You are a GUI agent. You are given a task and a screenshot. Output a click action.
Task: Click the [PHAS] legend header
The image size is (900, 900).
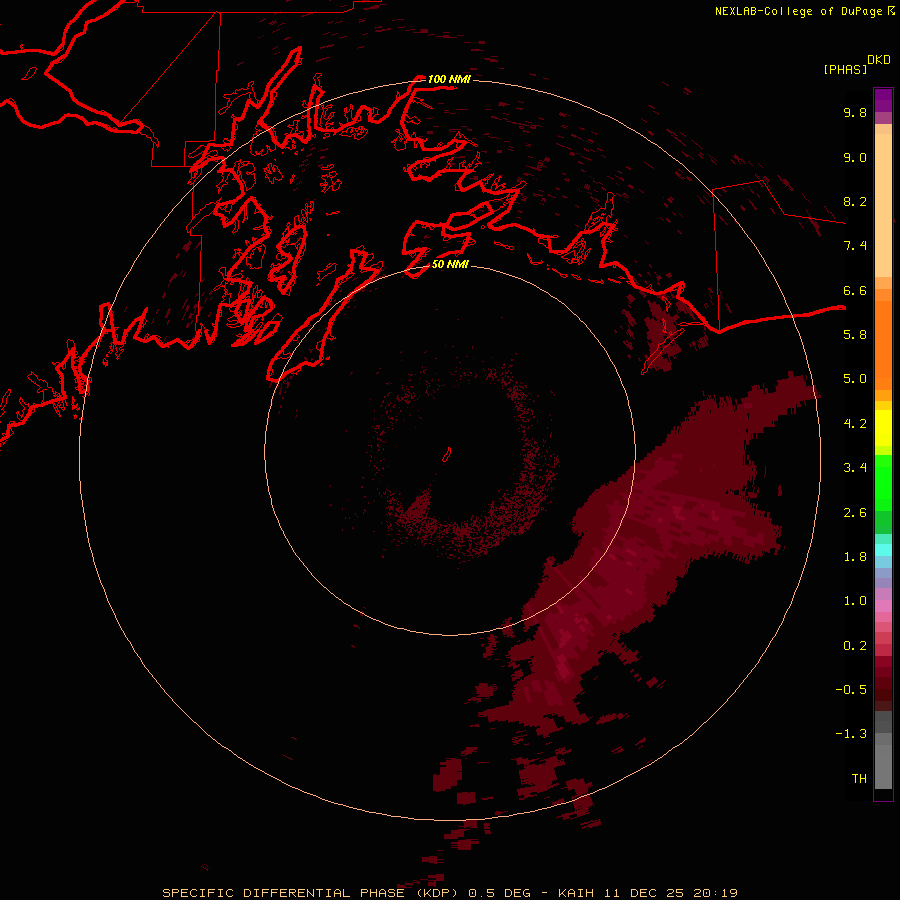click(845, 70)
